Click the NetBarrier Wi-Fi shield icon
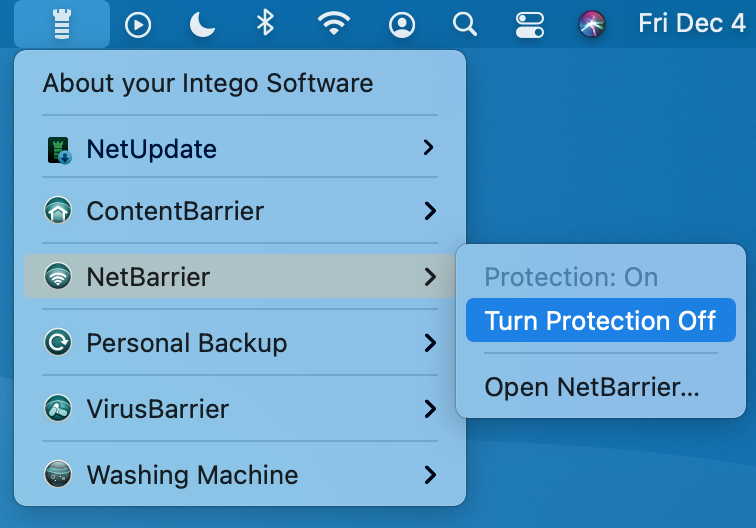This screenshot has height=528, width=756. (58, 276)
